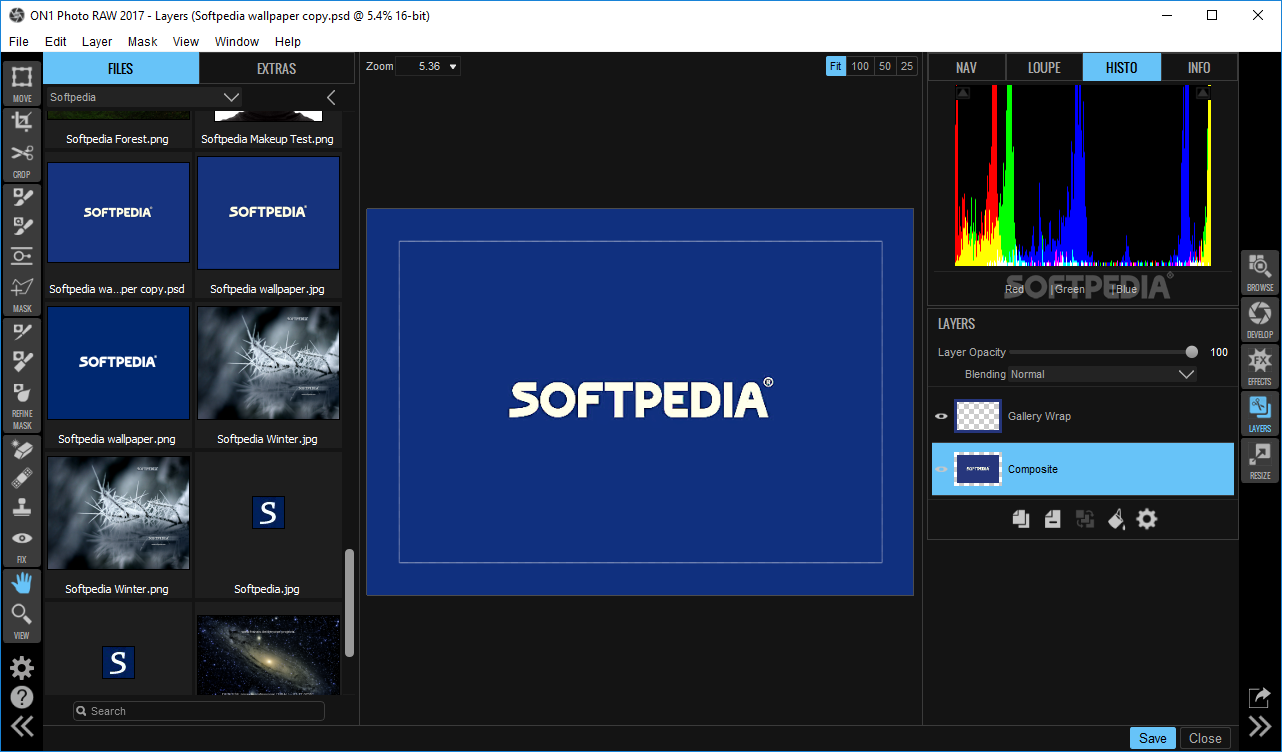Image resolution: width=1282 pixels, height=752 pixels.
Task: Select the Masking Brush tool
Action: coord(22,226)
